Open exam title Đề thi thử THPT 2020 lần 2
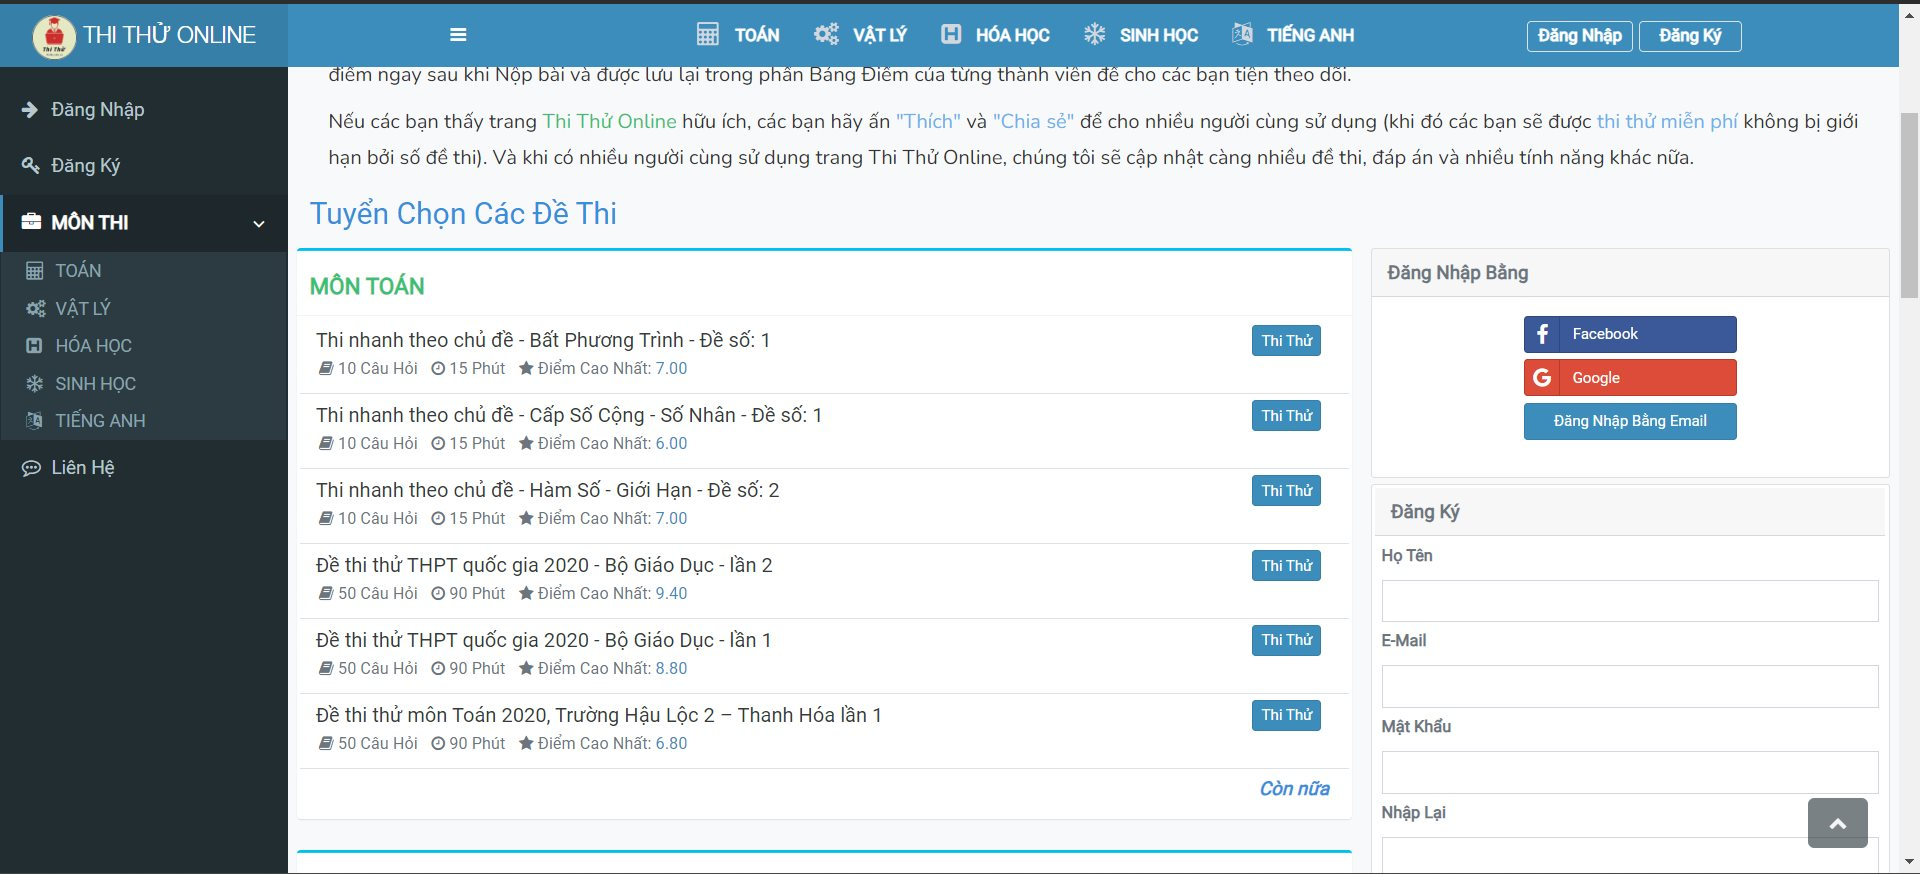 (544, 565)
